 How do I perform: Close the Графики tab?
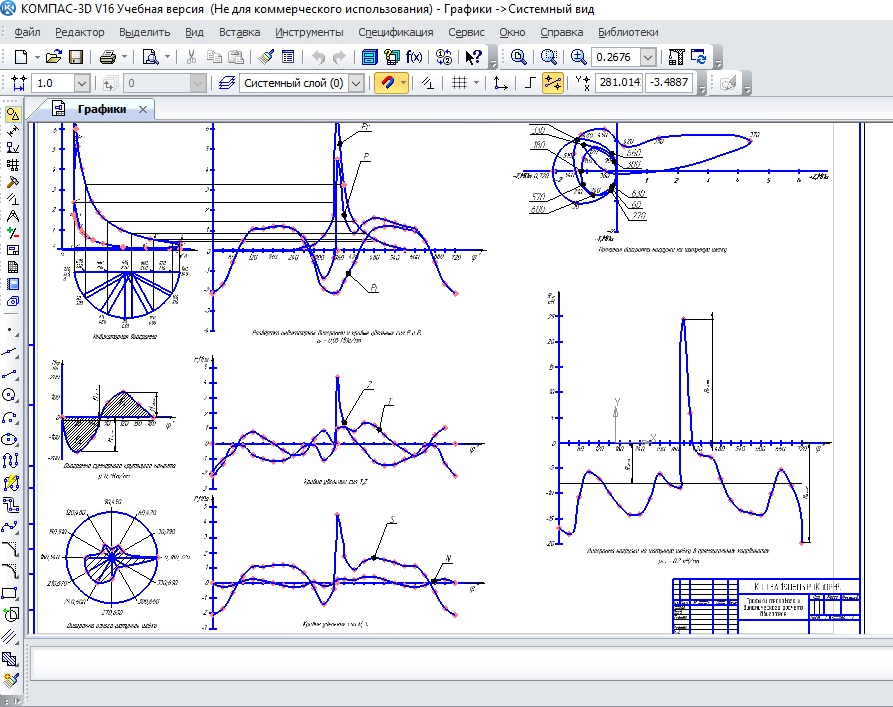(143, 109)
